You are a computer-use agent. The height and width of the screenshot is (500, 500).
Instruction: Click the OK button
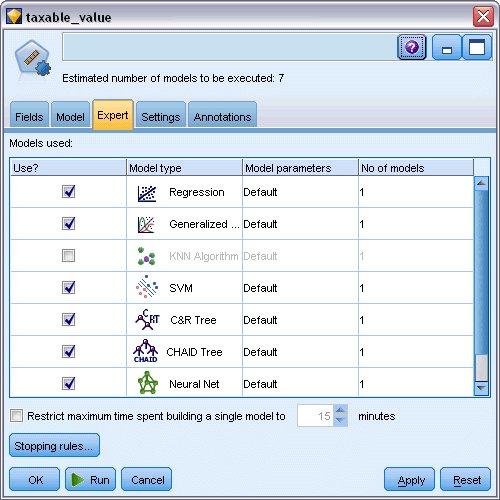(35, 479)
